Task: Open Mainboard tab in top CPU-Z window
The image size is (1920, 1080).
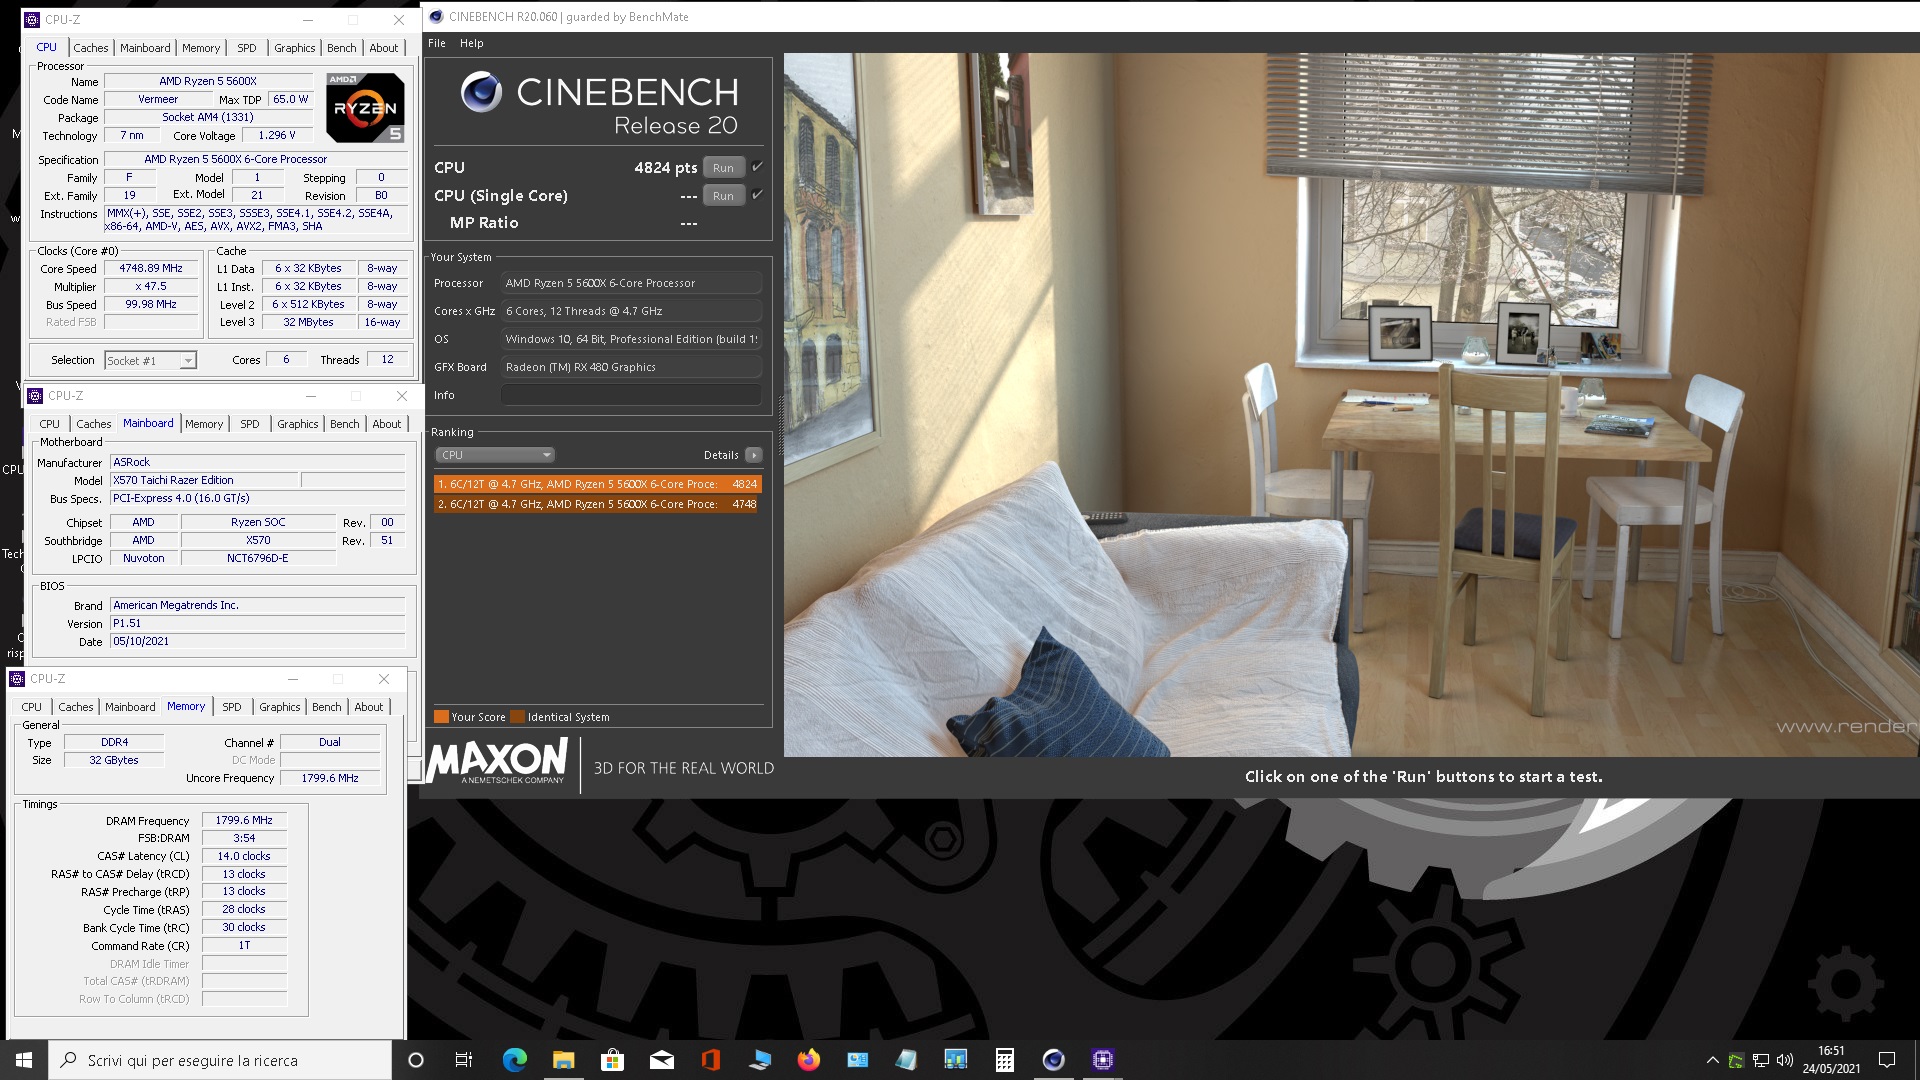Action: tap(145, 48)
